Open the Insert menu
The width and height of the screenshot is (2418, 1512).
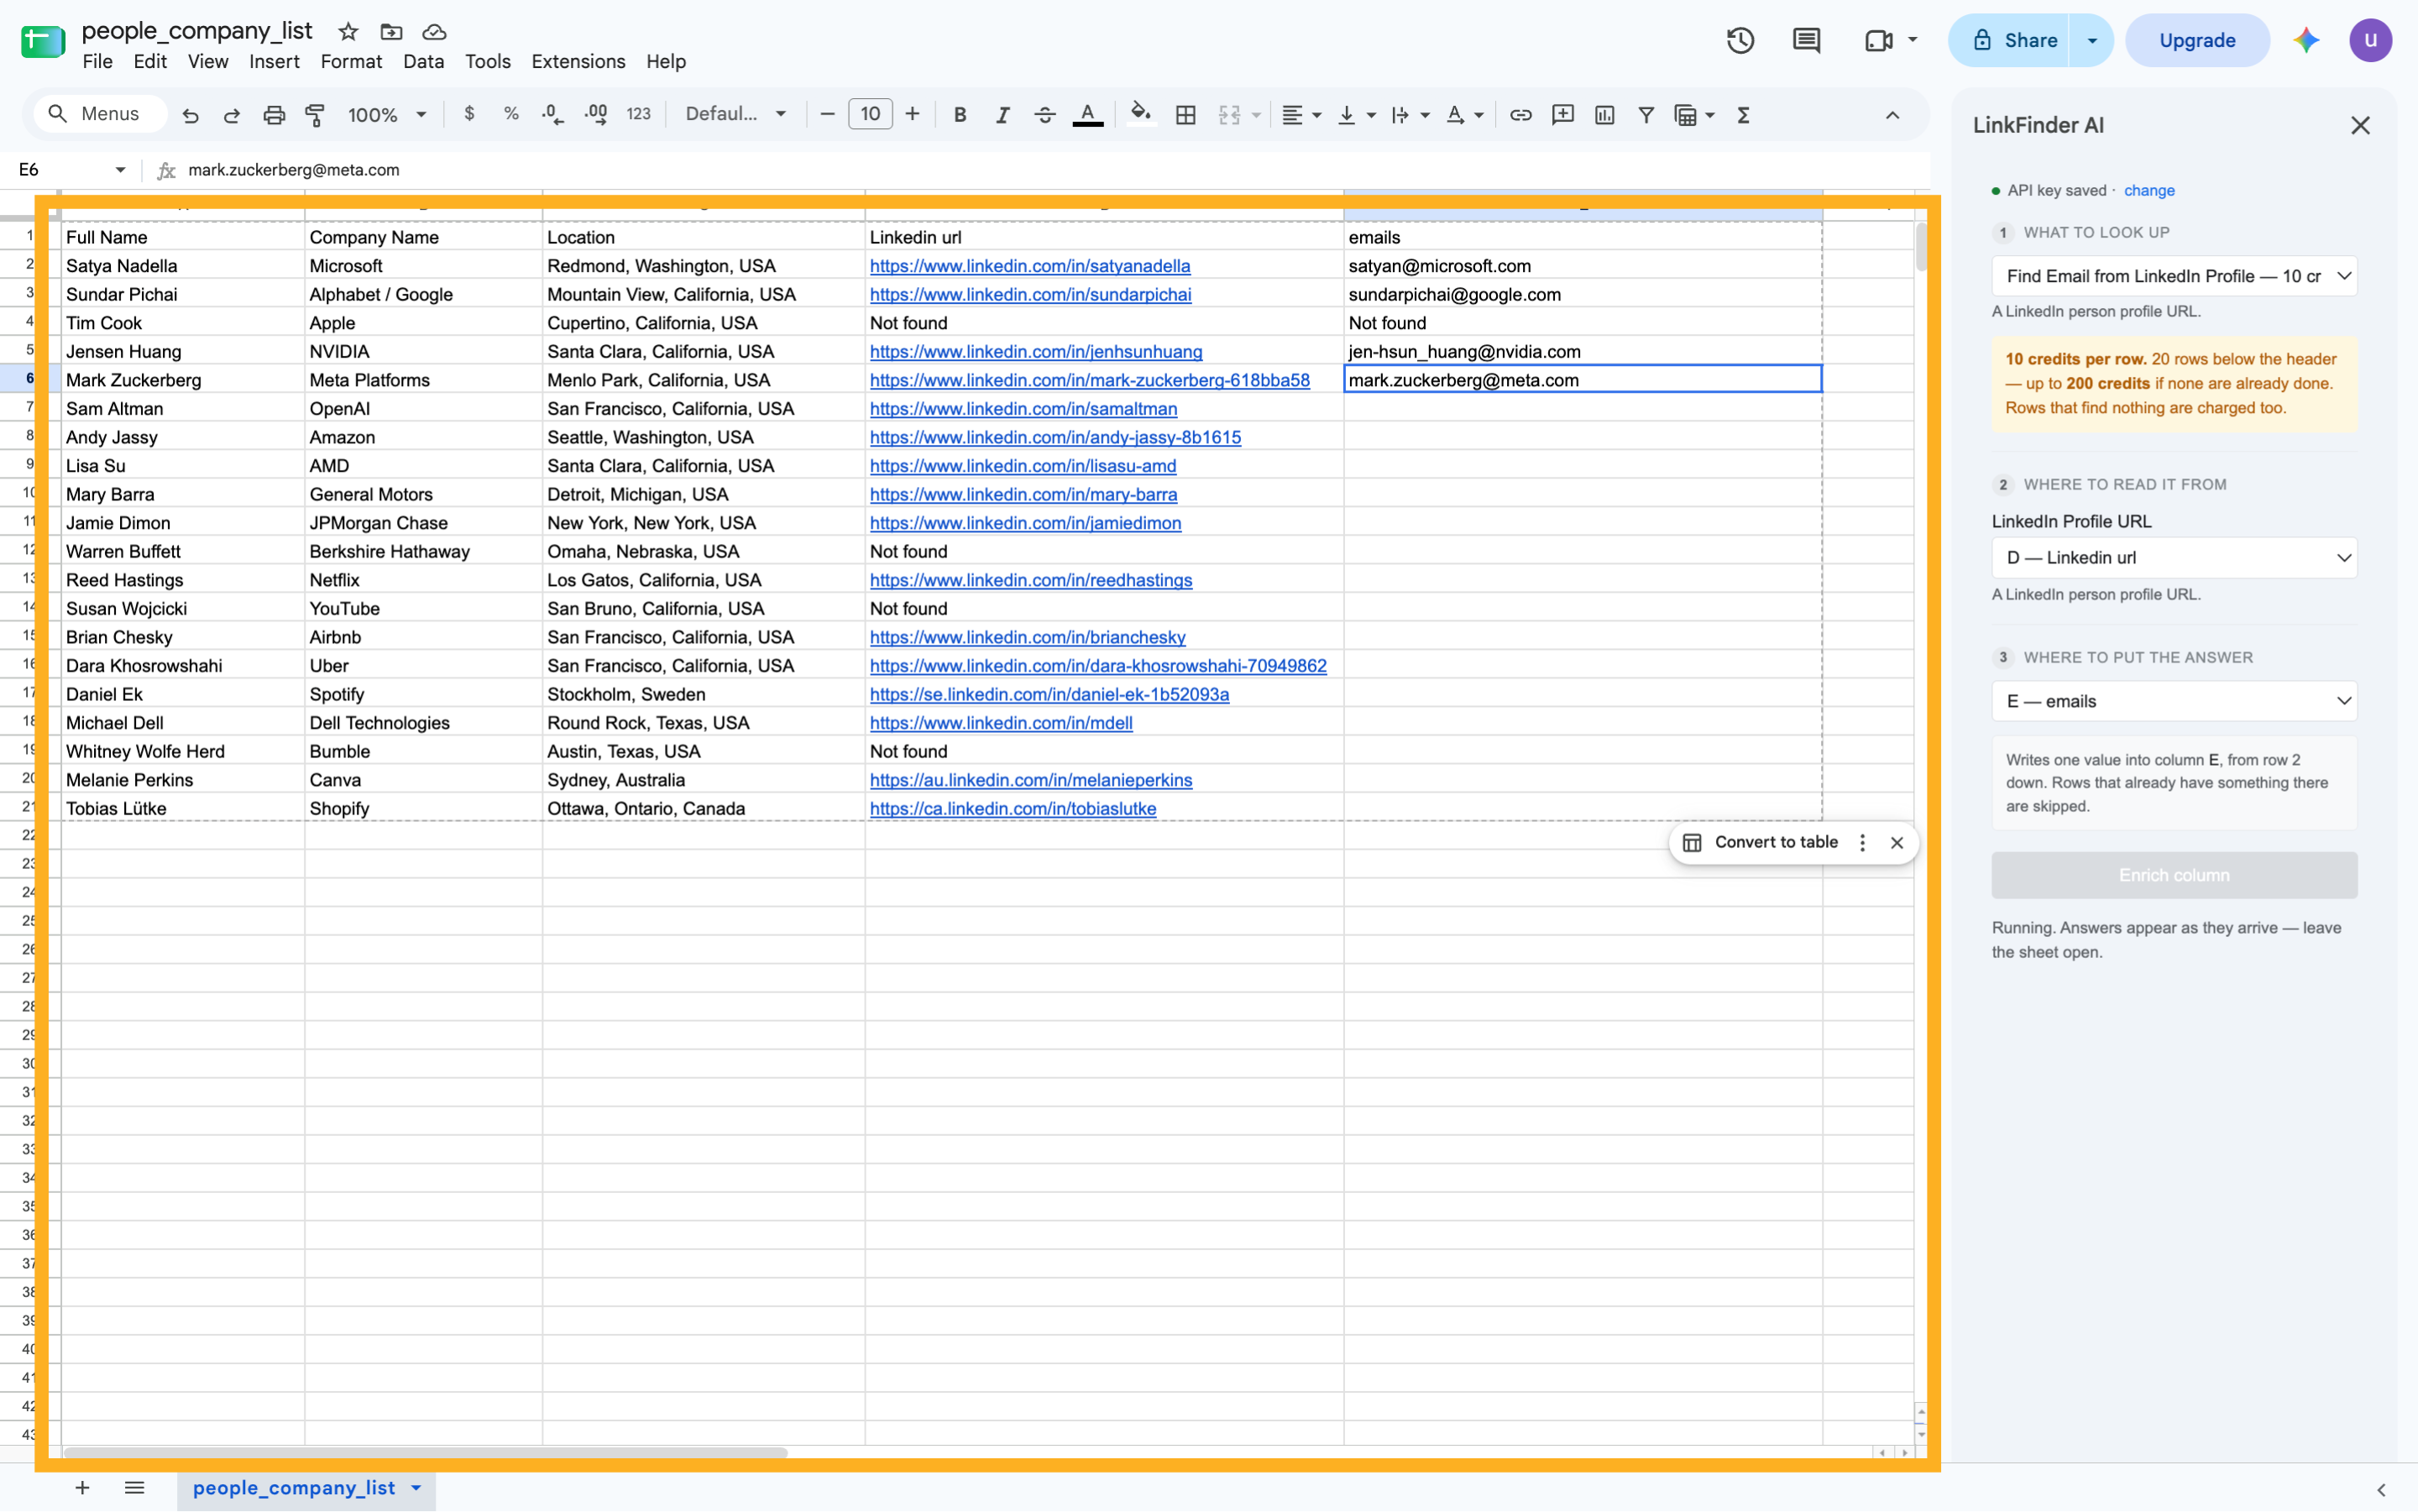tap(274, 62)
